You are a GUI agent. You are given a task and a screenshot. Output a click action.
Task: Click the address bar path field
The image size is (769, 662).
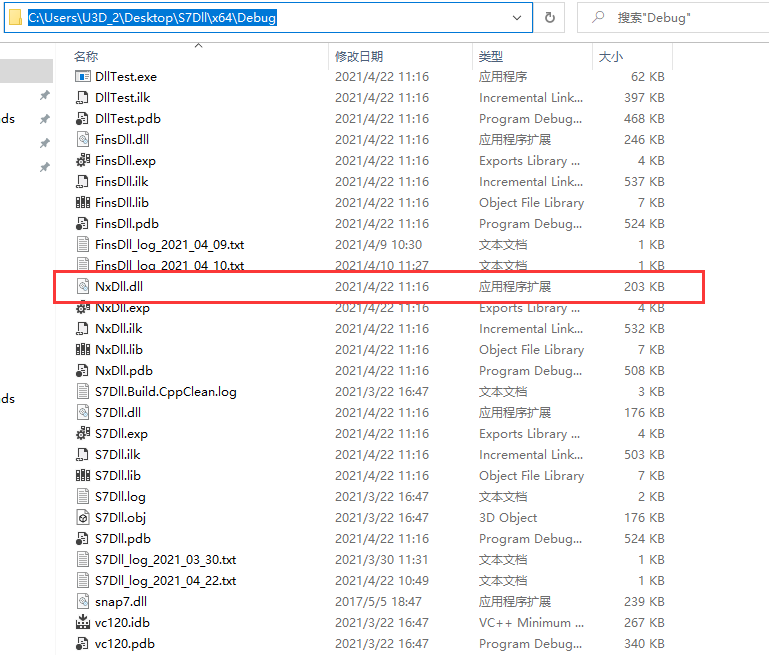pos(269,18)
